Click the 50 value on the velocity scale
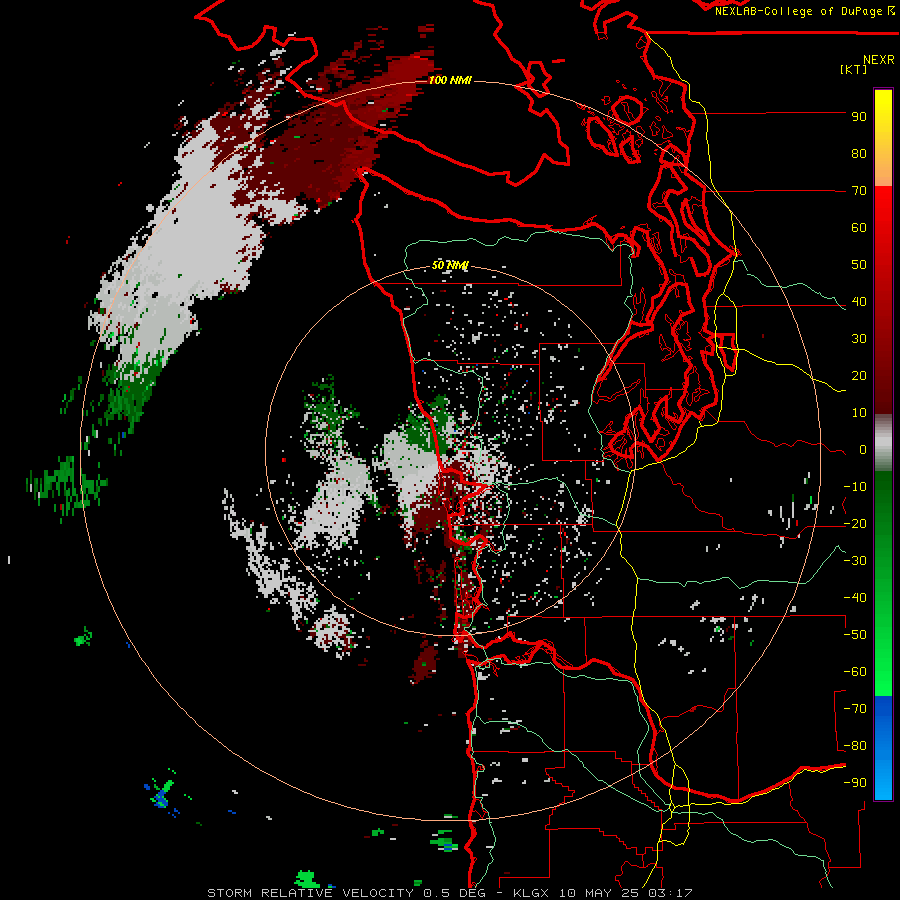Screen dimensions: 900x900 pos(859,264)
